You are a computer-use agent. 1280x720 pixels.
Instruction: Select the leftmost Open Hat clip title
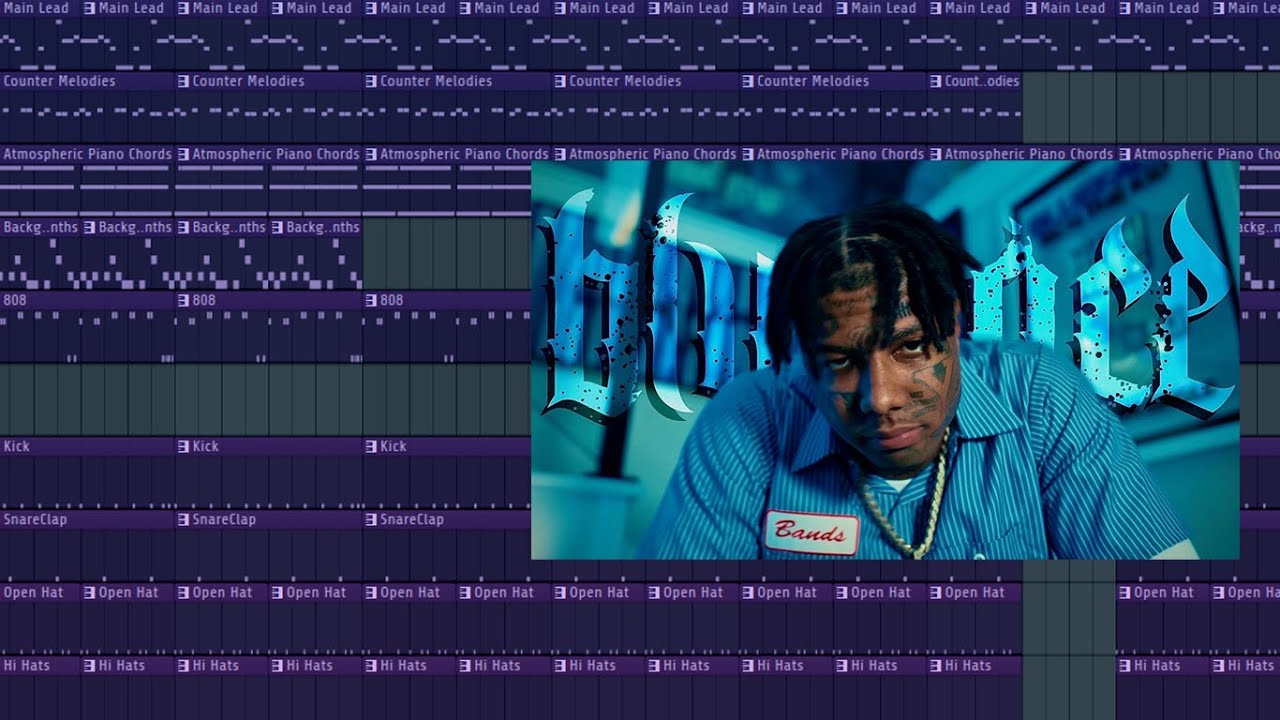pyautogui.click(x=33, y=592)
